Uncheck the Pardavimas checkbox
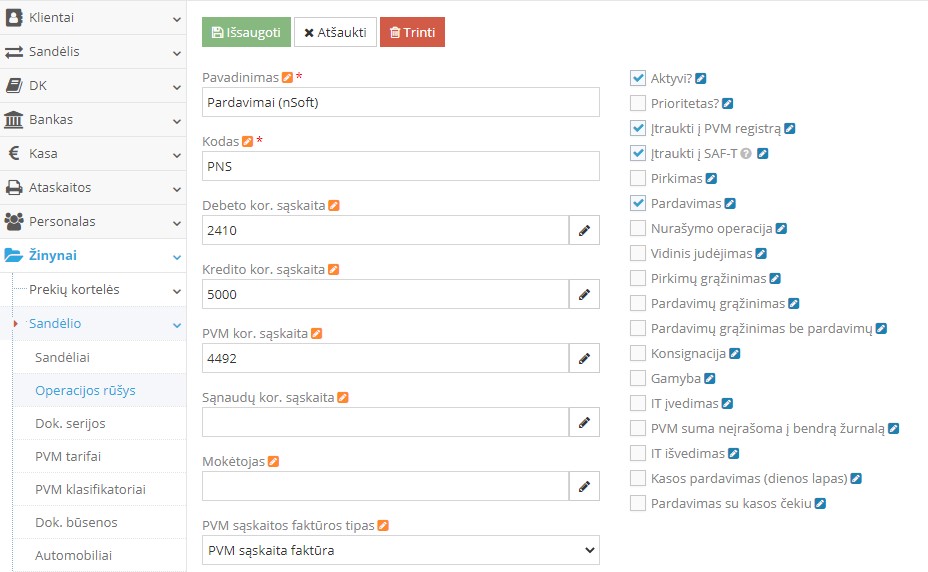 click(638, 203)
